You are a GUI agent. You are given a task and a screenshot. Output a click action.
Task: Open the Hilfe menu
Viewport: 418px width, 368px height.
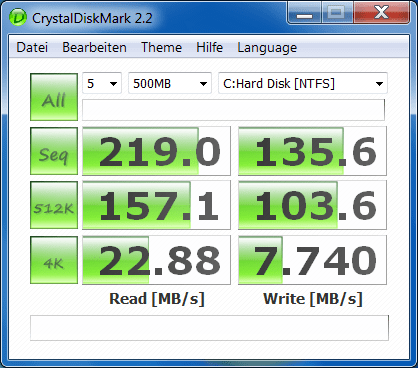point(209,47)
